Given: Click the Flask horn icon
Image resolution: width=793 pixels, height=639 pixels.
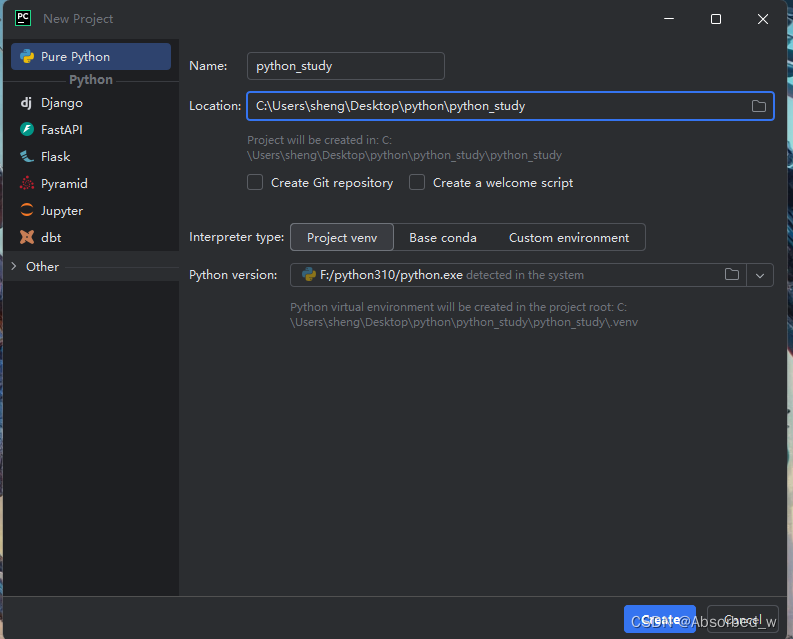Looking at the screenshot, I should [27, 156].
